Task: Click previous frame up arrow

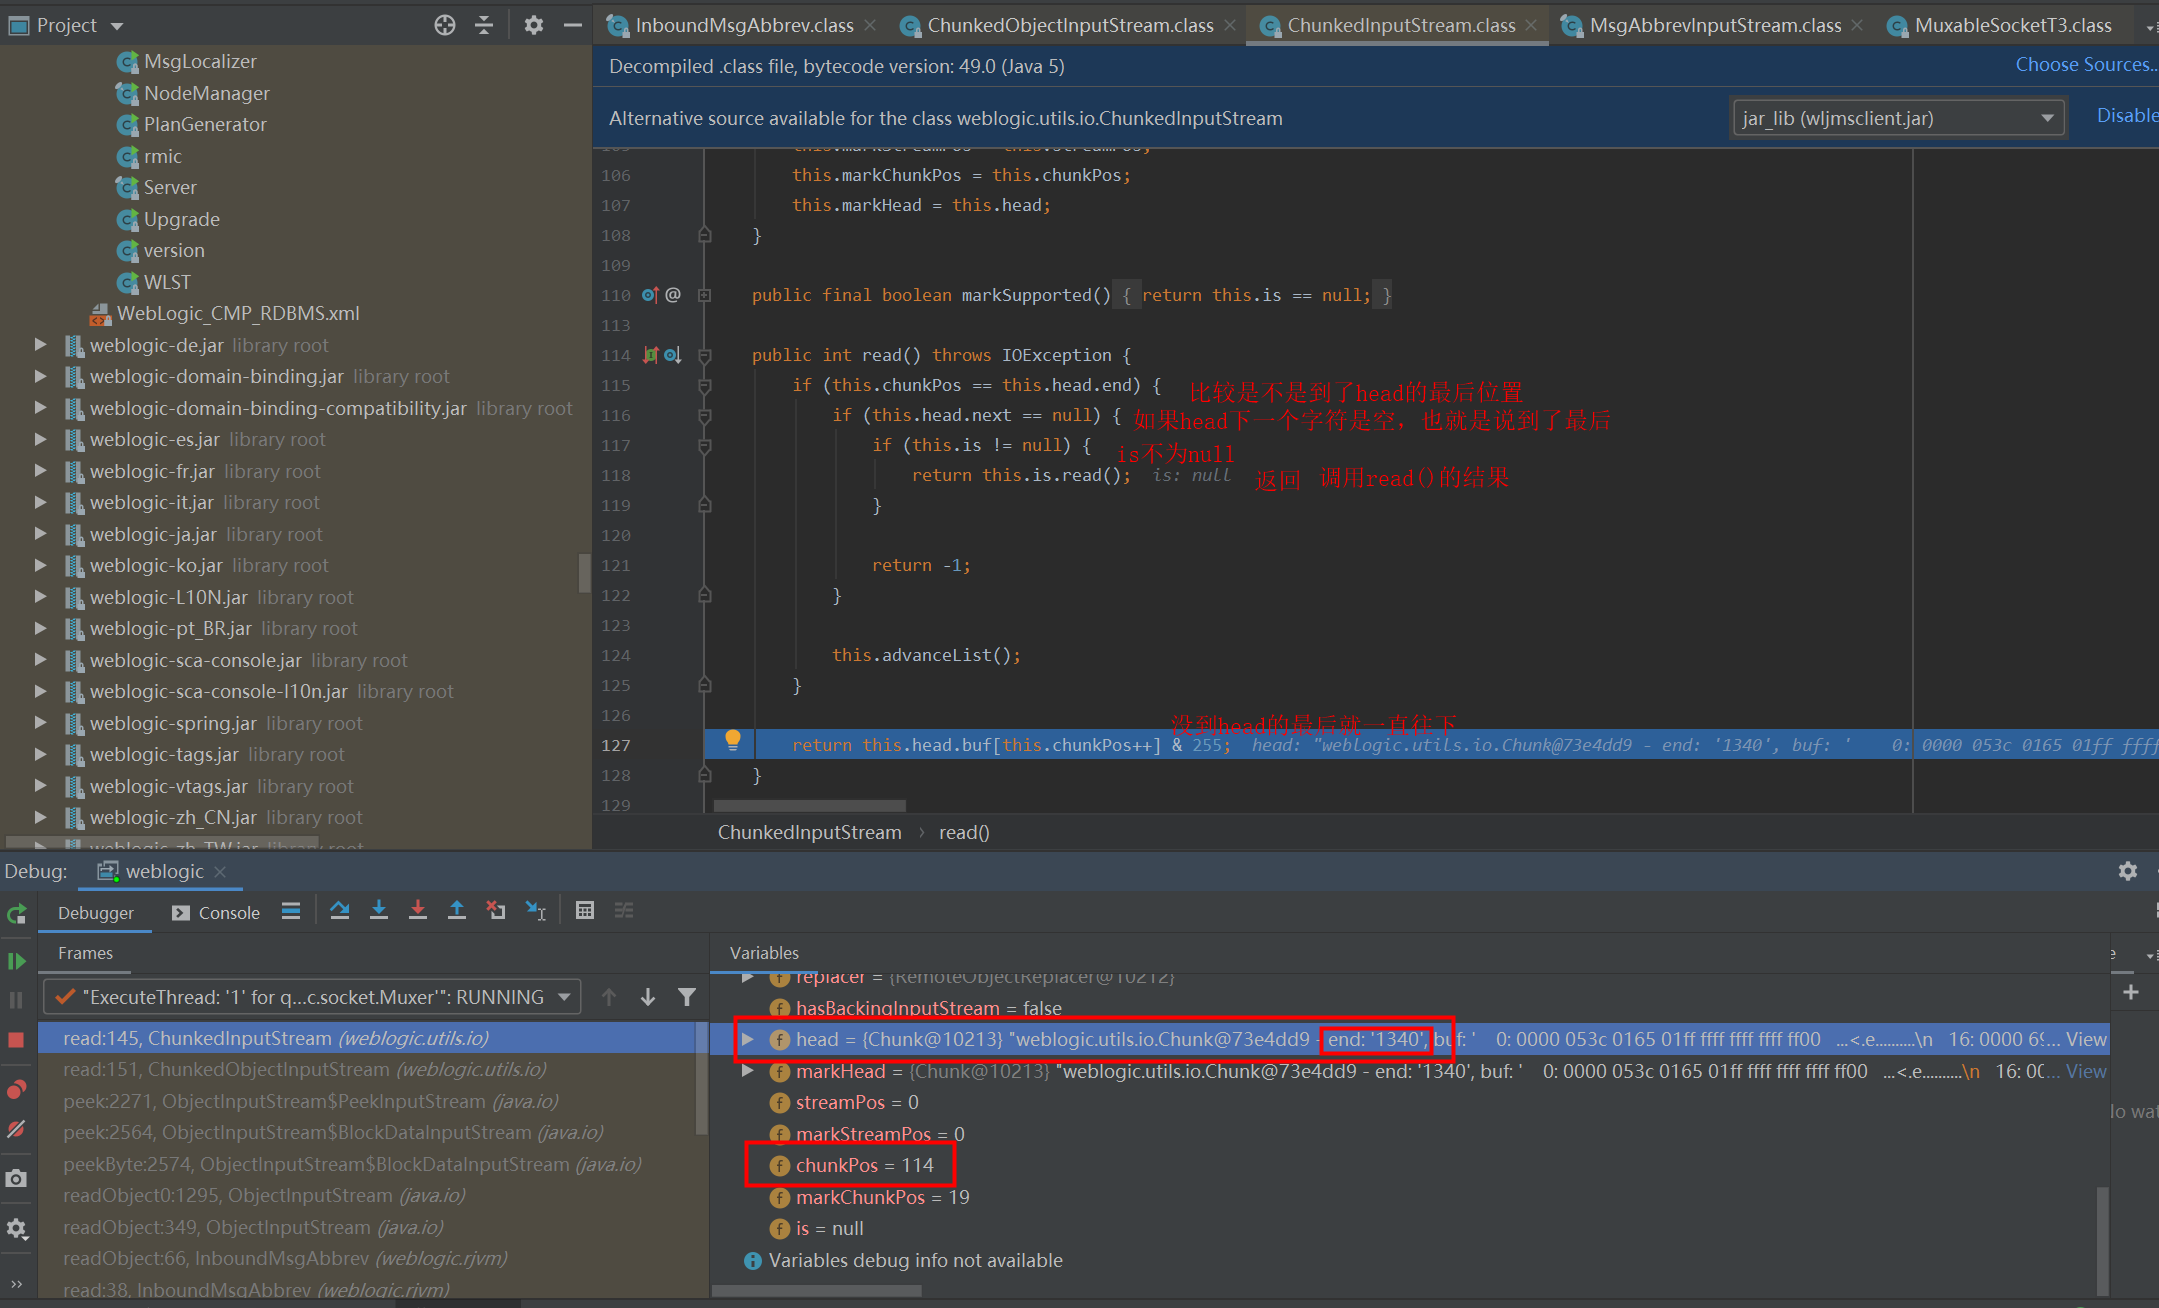Action: 609,997
